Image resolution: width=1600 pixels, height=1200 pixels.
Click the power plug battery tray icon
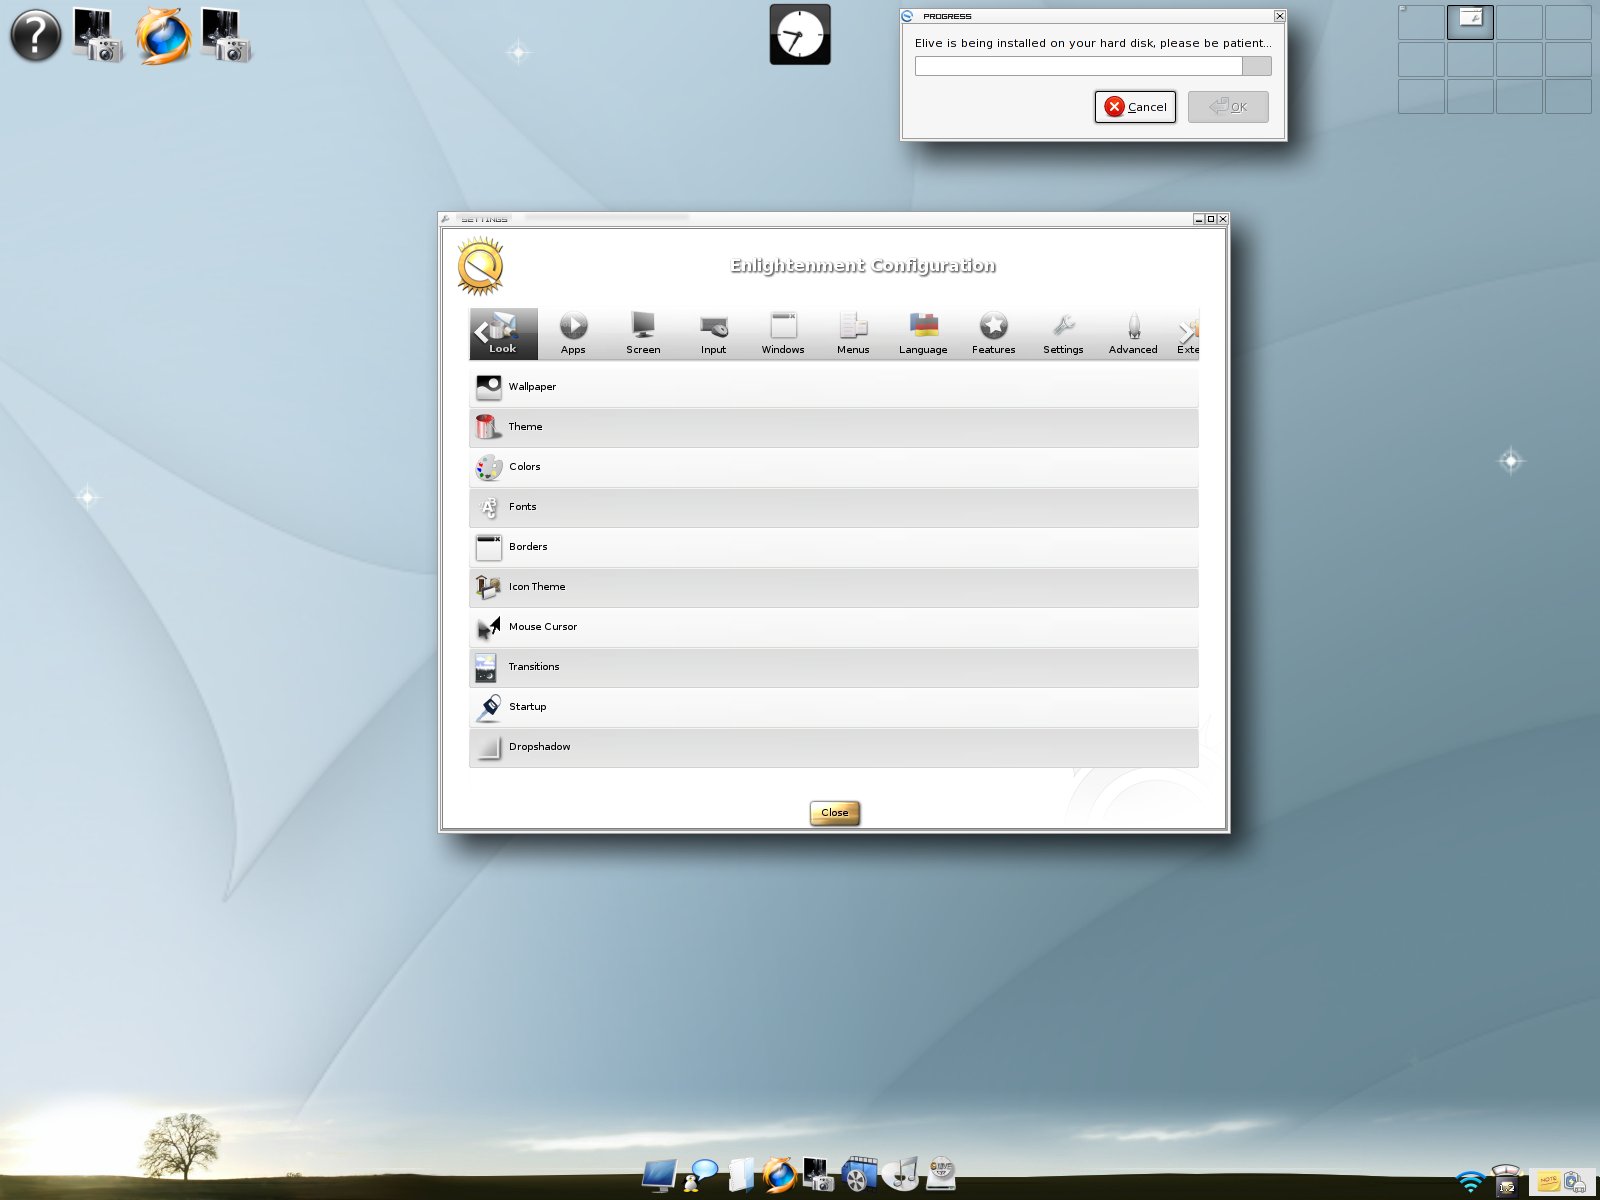1576,1183
